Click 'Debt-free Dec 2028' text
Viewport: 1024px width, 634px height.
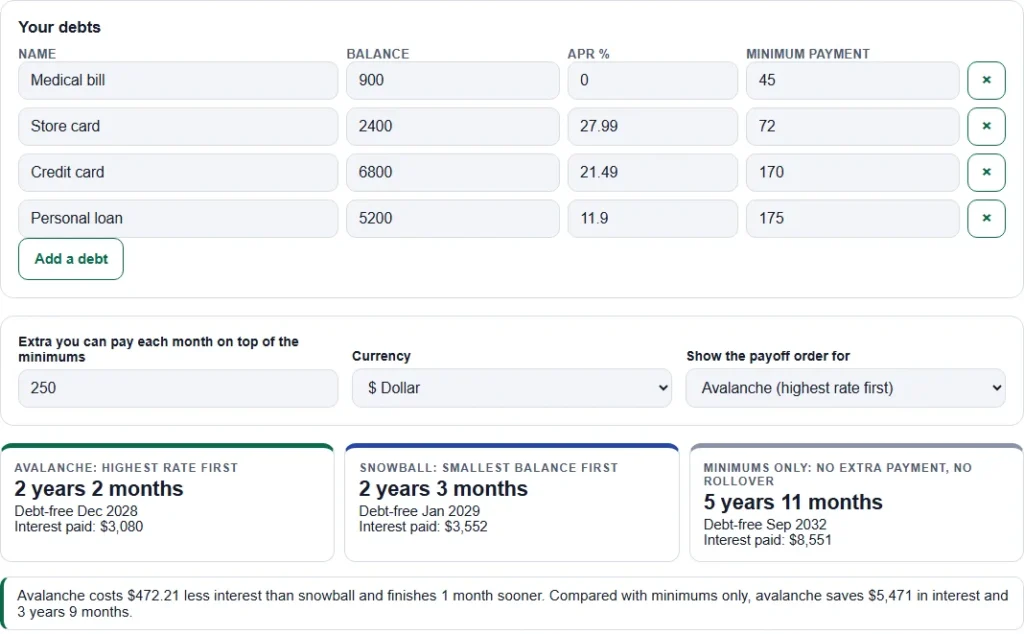tap(76, 511)
